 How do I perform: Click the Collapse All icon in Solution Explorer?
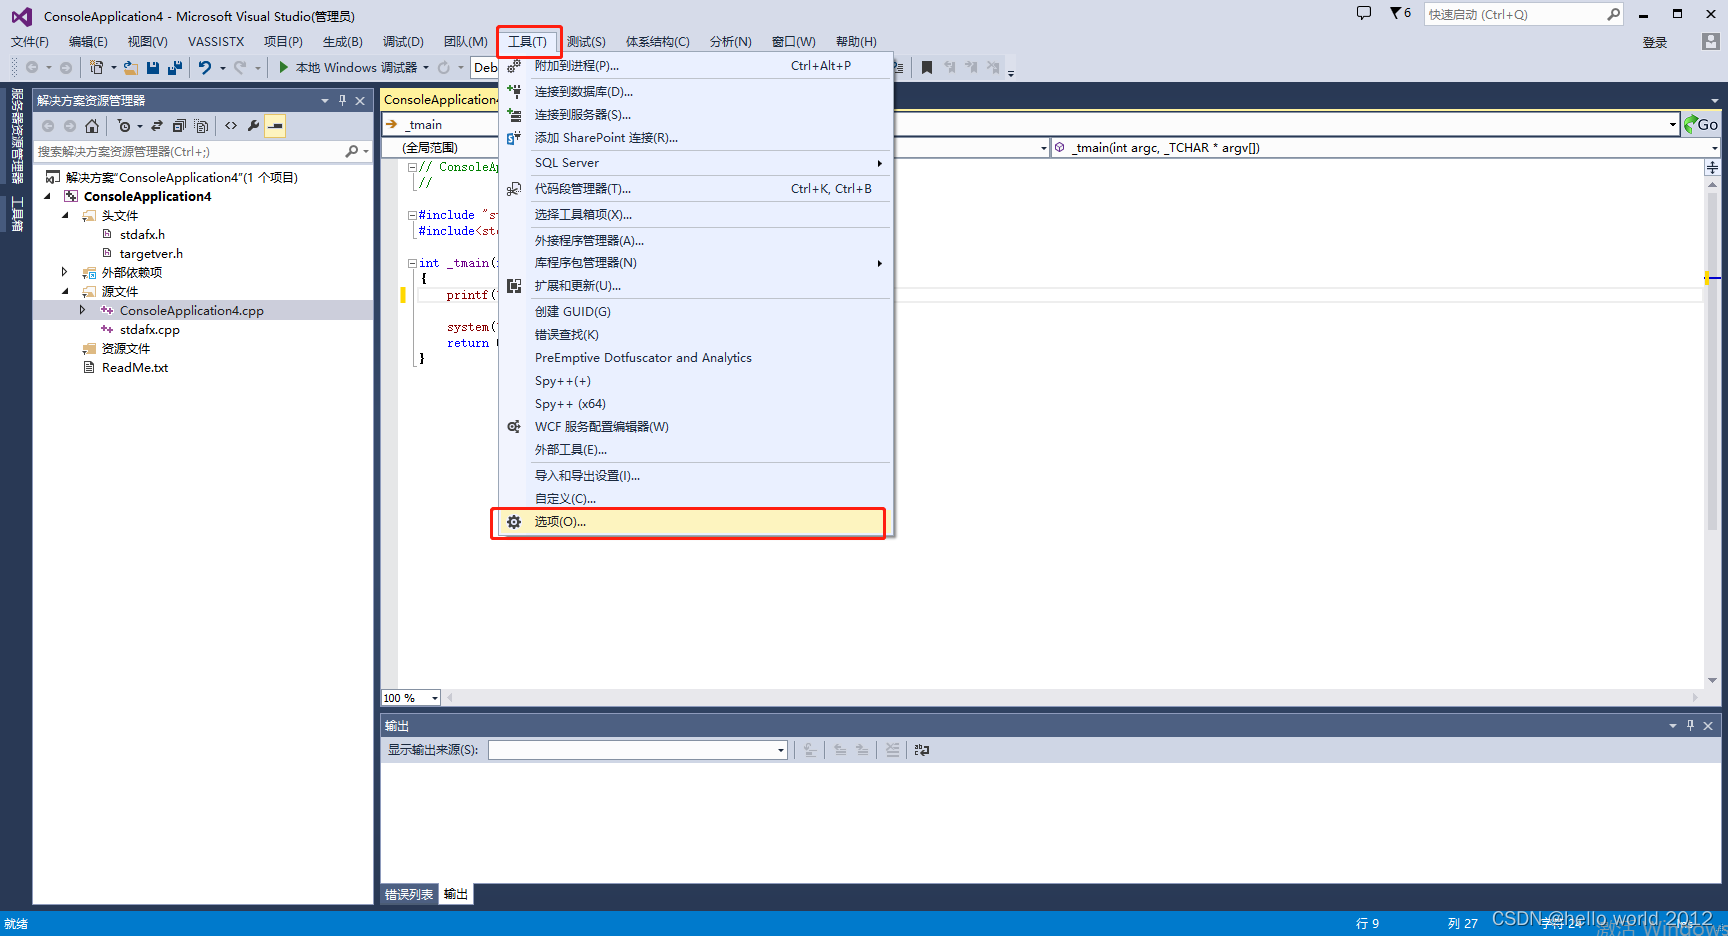(x=179, y=126)
